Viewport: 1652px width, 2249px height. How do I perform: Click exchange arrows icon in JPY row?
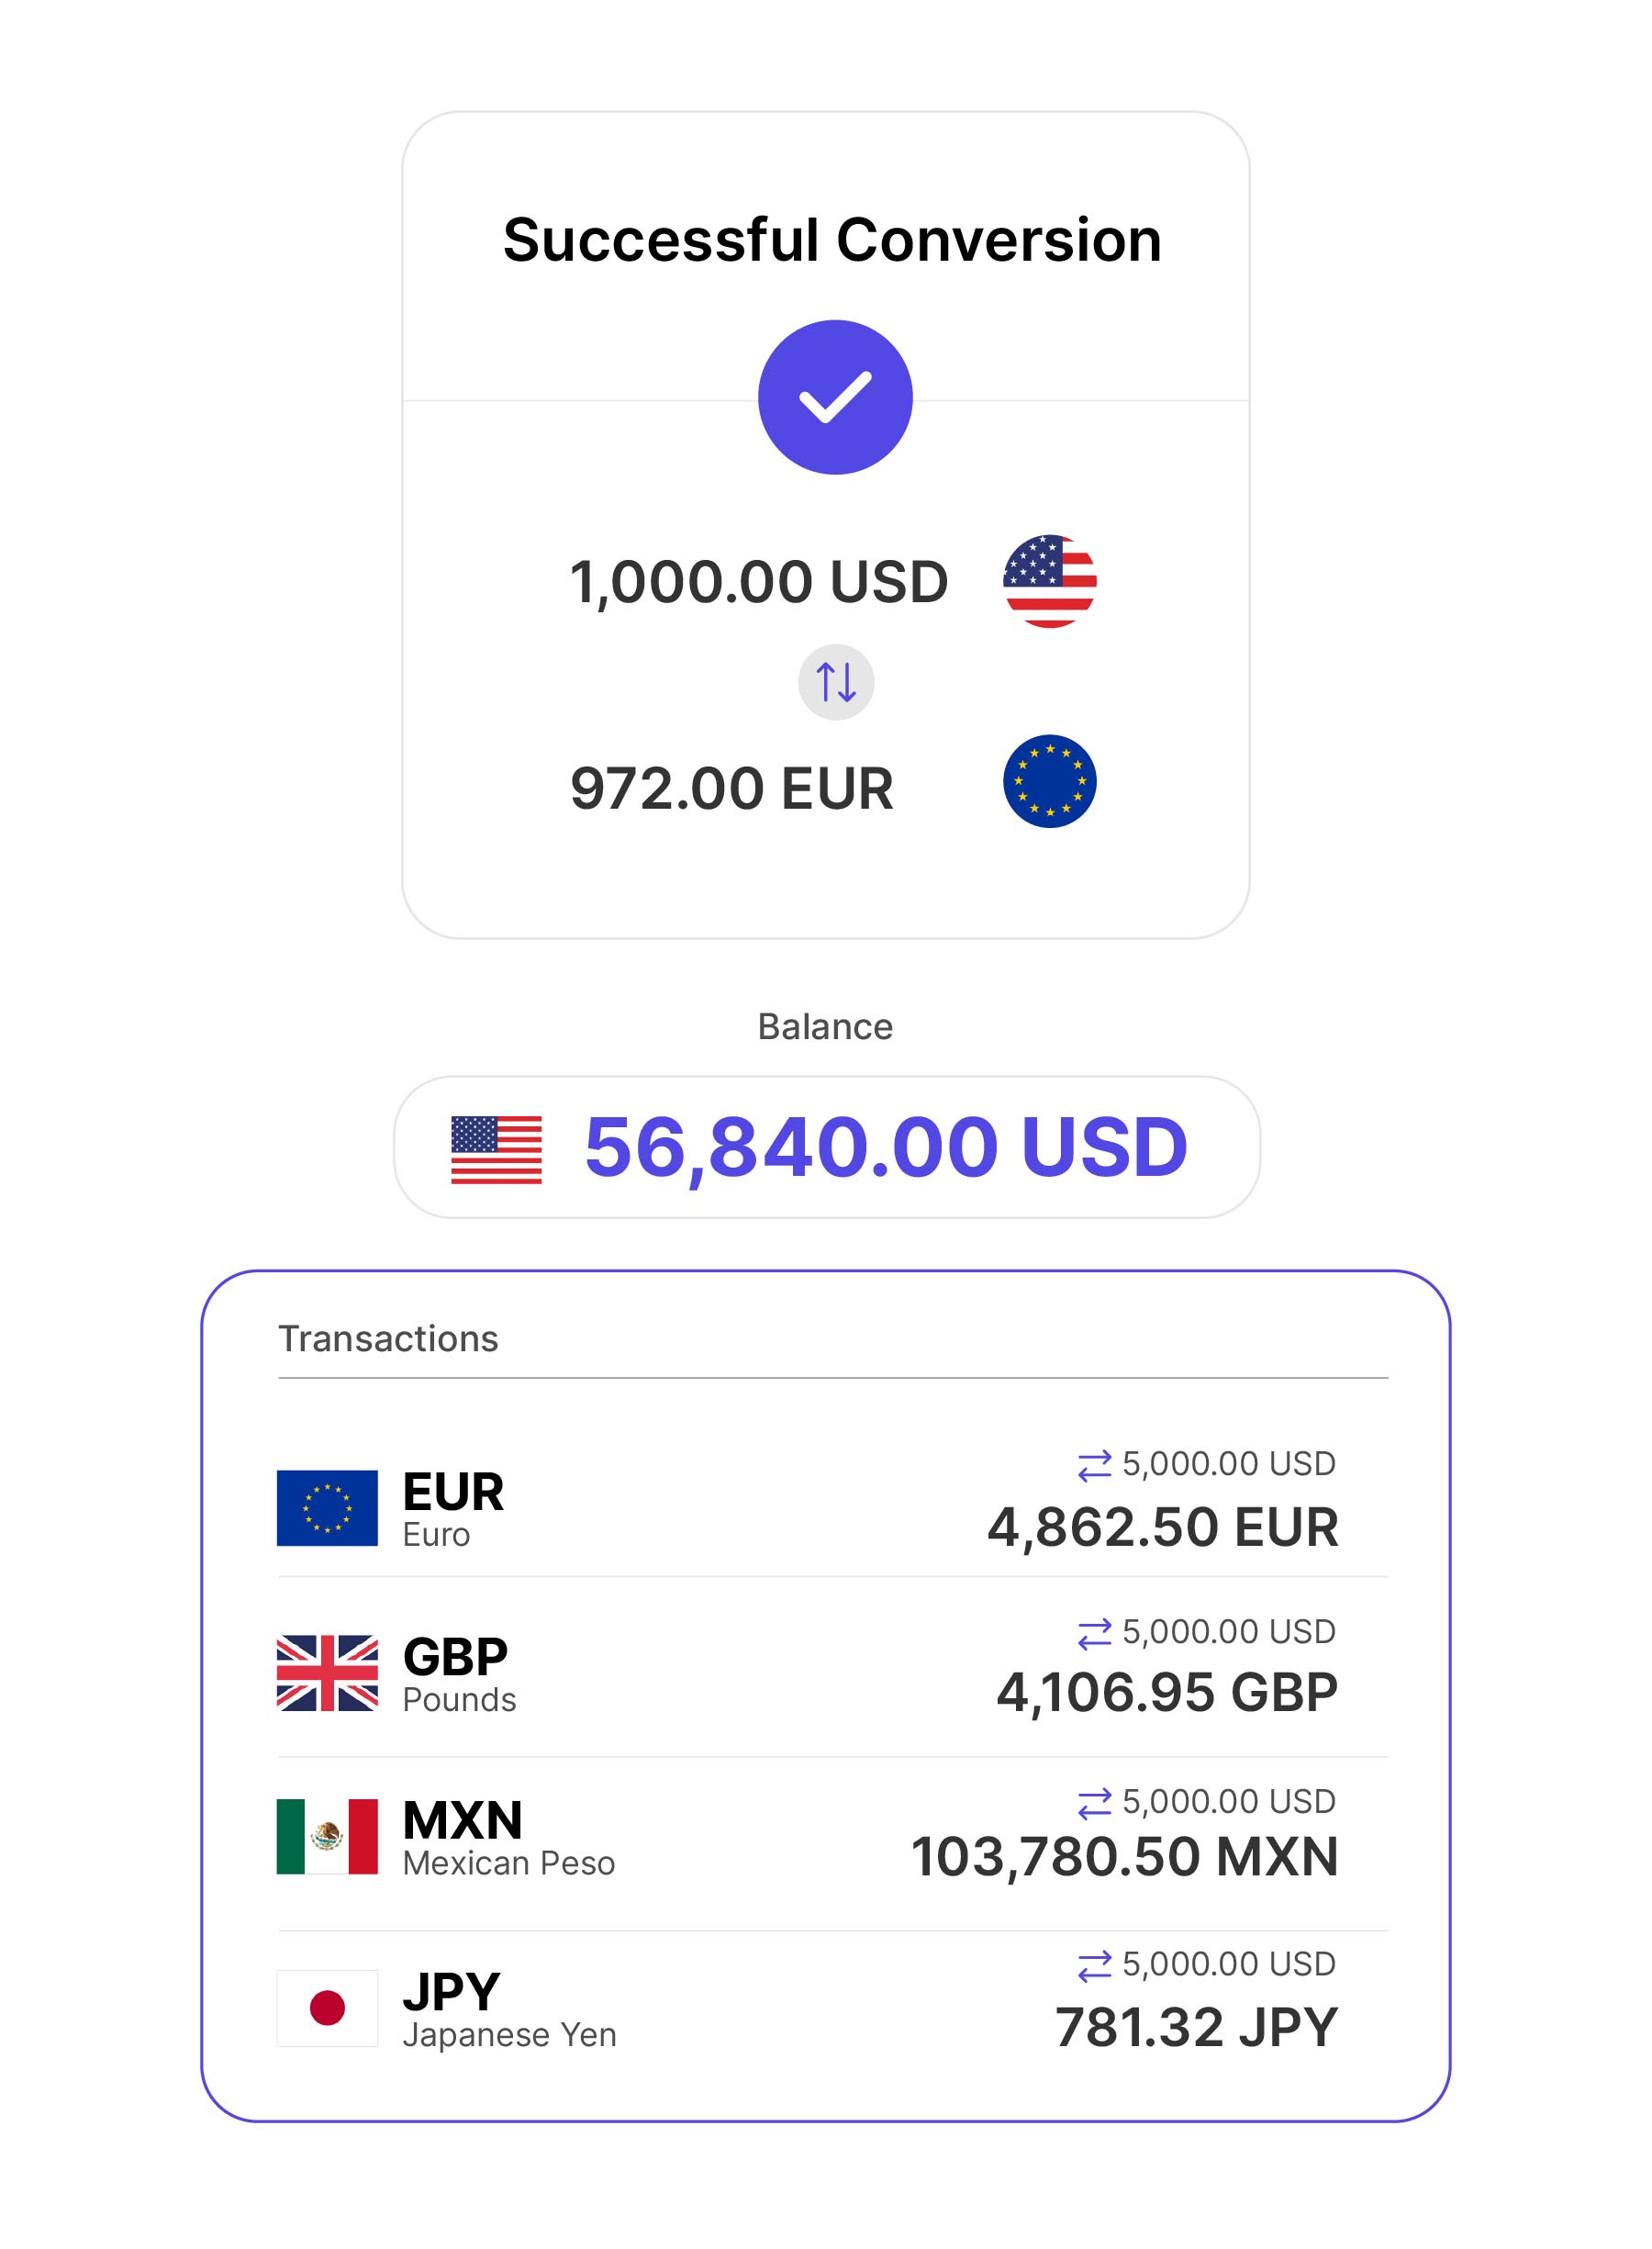click(x=1094, y=1966)
